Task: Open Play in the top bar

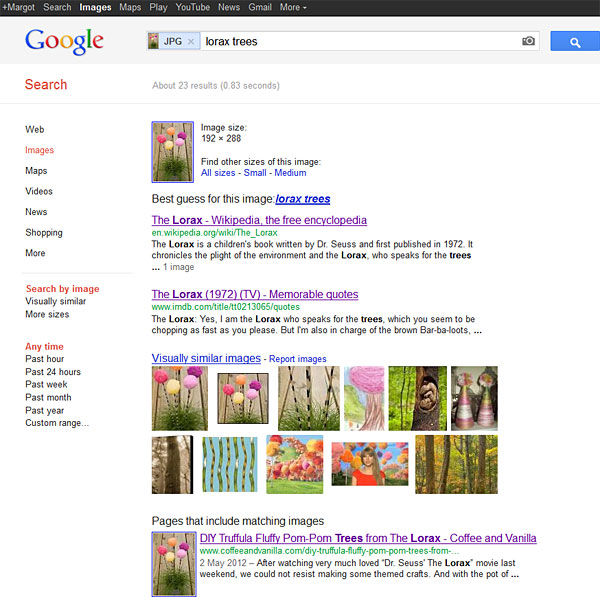Action: [x=158, y=7]
